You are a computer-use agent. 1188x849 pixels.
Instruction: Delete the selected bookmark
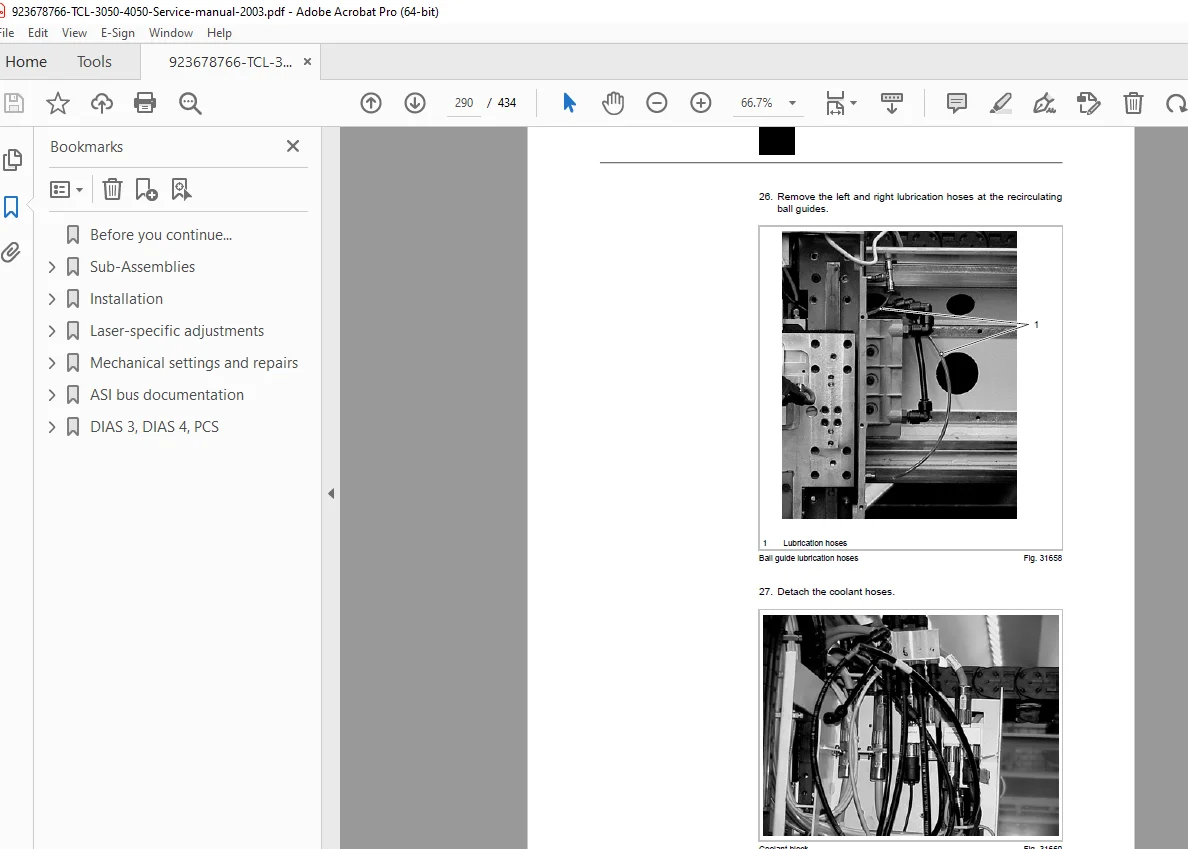tap(112, 189)
